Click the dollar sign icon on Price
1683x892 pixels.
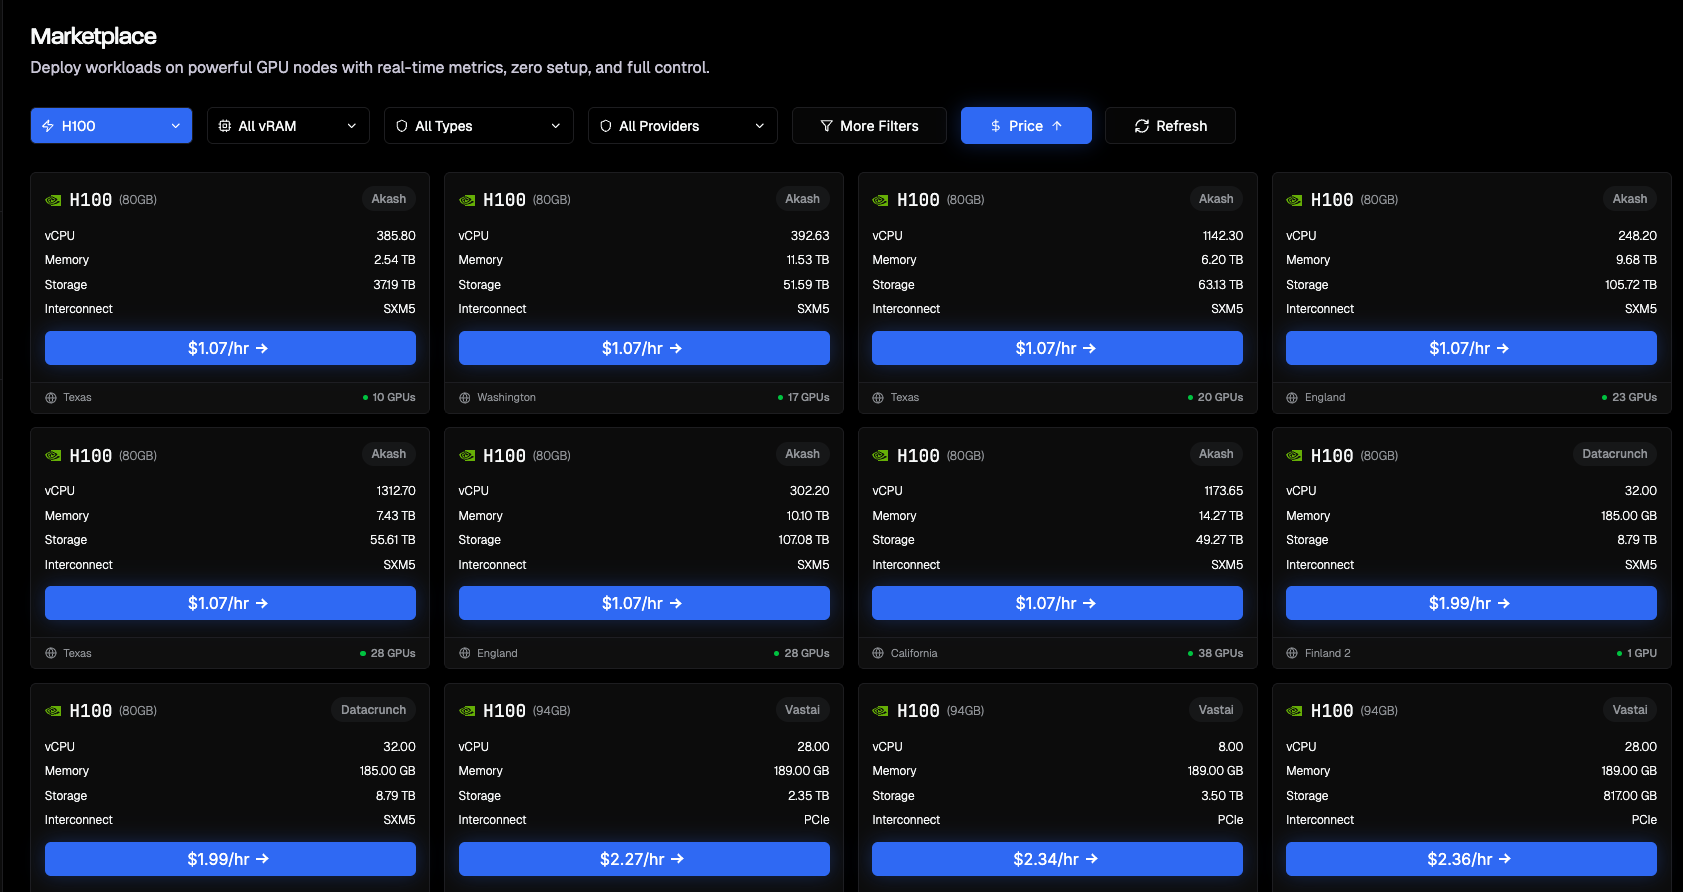(996, 126)
